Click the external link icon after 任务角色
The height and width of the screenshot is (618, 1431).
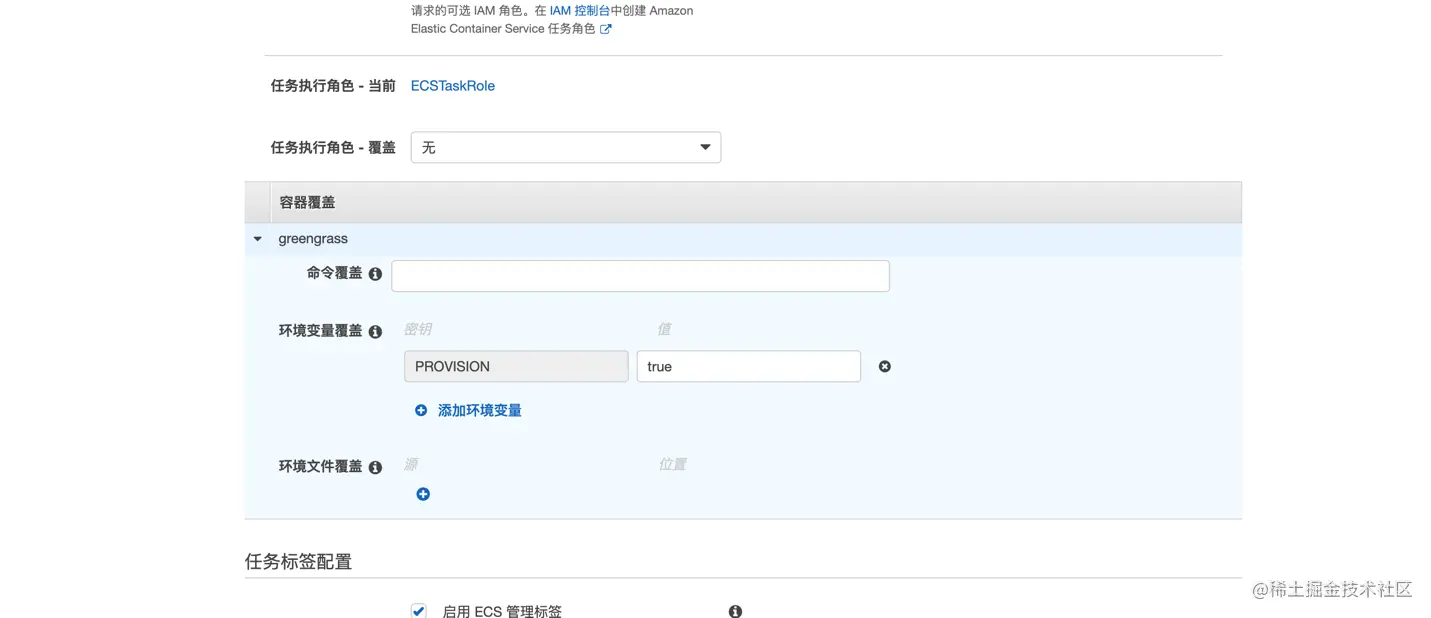[x=605, y=29]
